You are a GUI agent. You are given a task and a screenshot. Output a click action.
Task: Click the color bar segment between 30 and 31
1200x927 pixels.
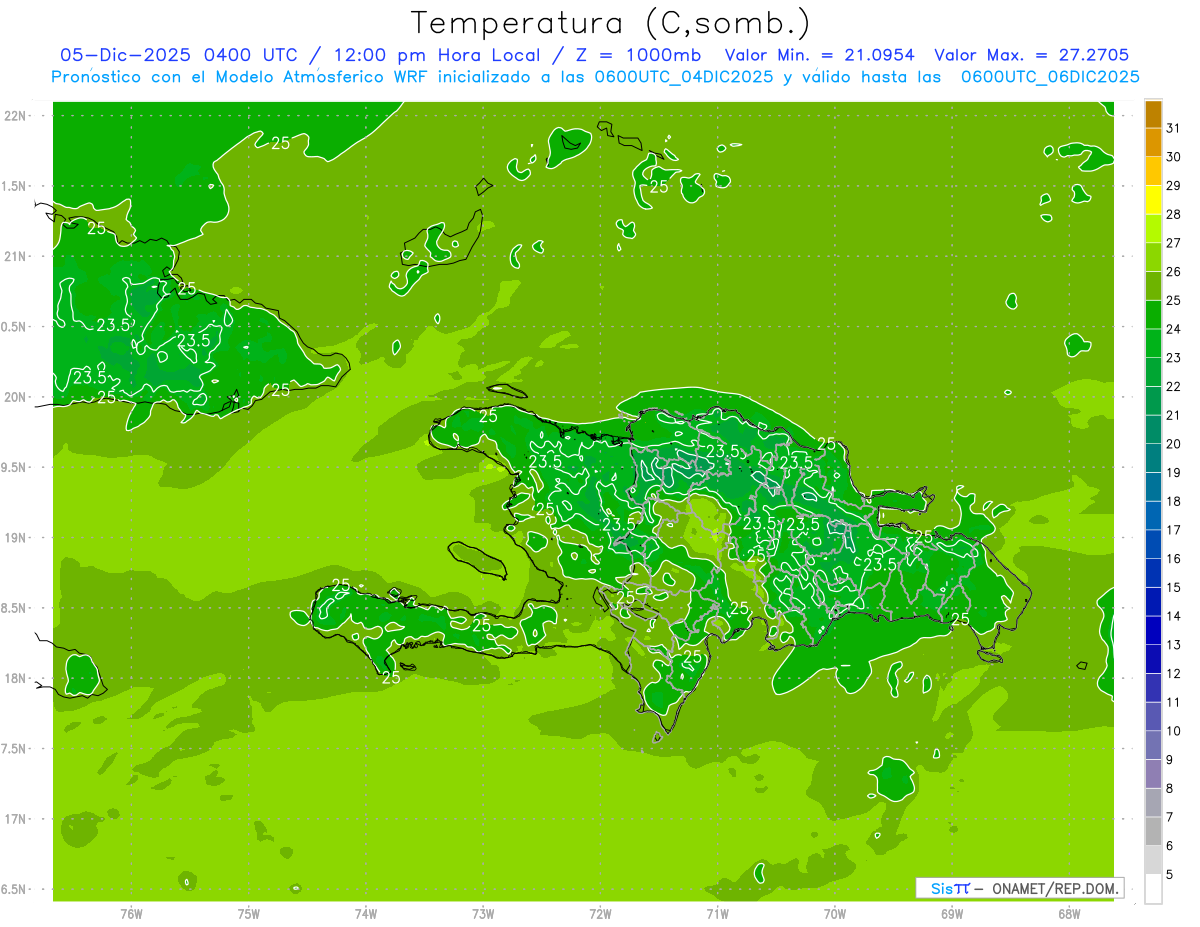[1153, 143]
